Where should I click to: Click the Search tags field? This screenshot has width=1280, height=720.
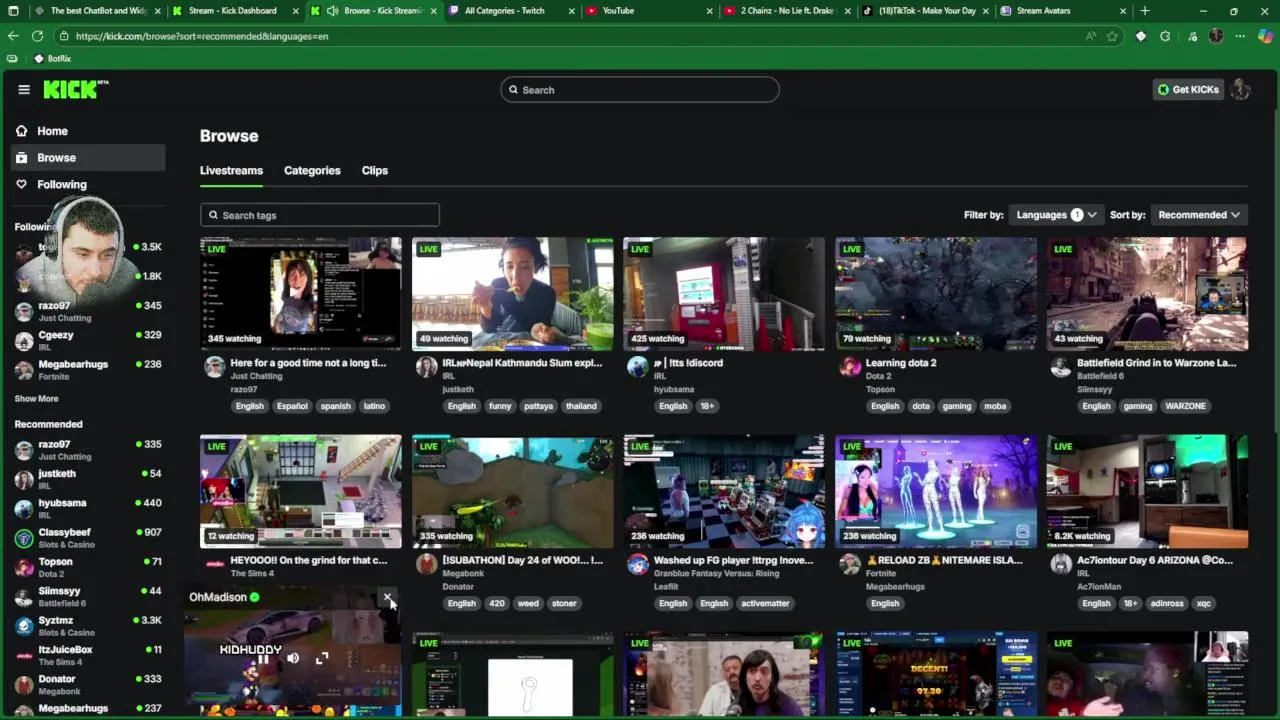(x=320, y=215)
